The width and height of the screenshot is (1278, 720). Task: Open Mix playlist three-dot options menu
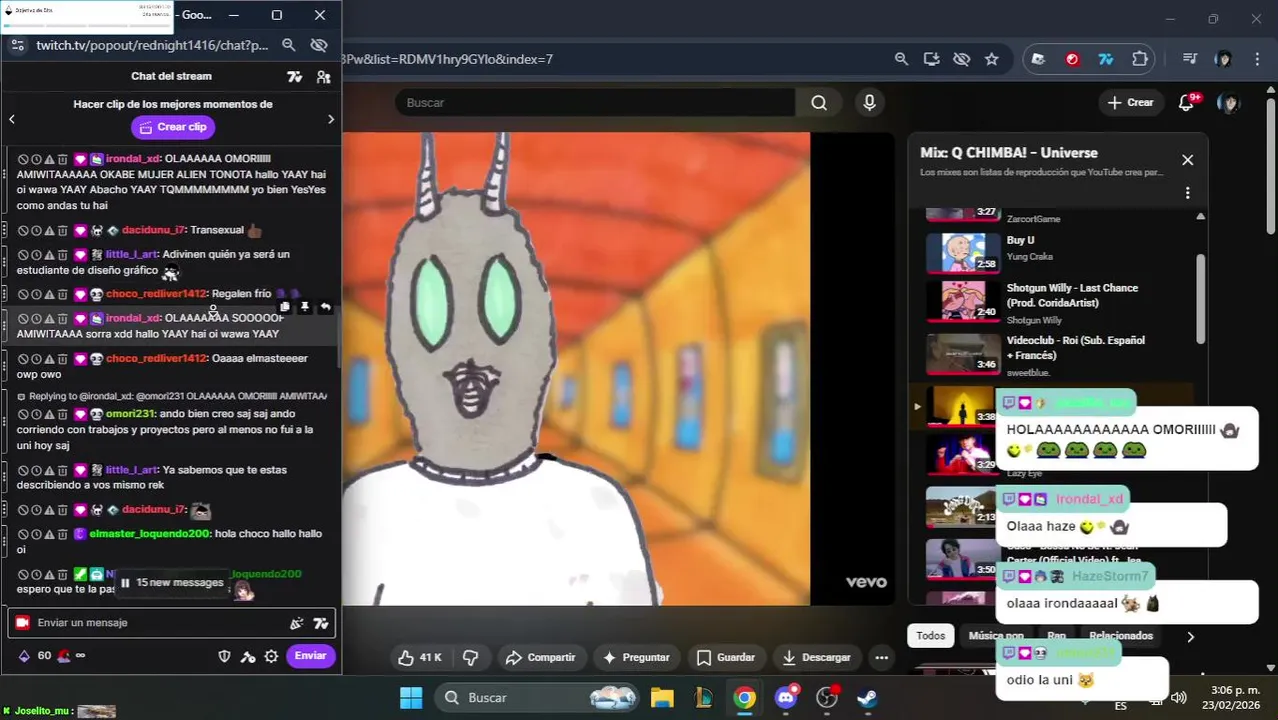click(1187, 193)
